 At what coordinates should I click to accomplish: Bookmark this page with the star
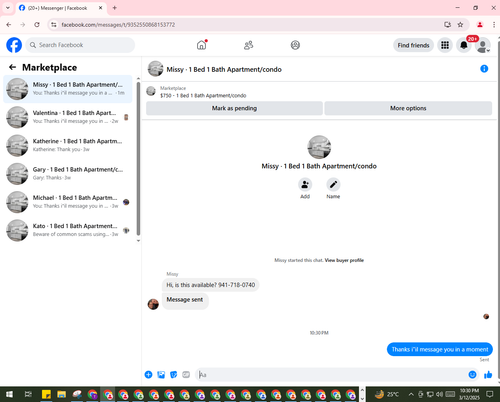click(x=460, y=25)
